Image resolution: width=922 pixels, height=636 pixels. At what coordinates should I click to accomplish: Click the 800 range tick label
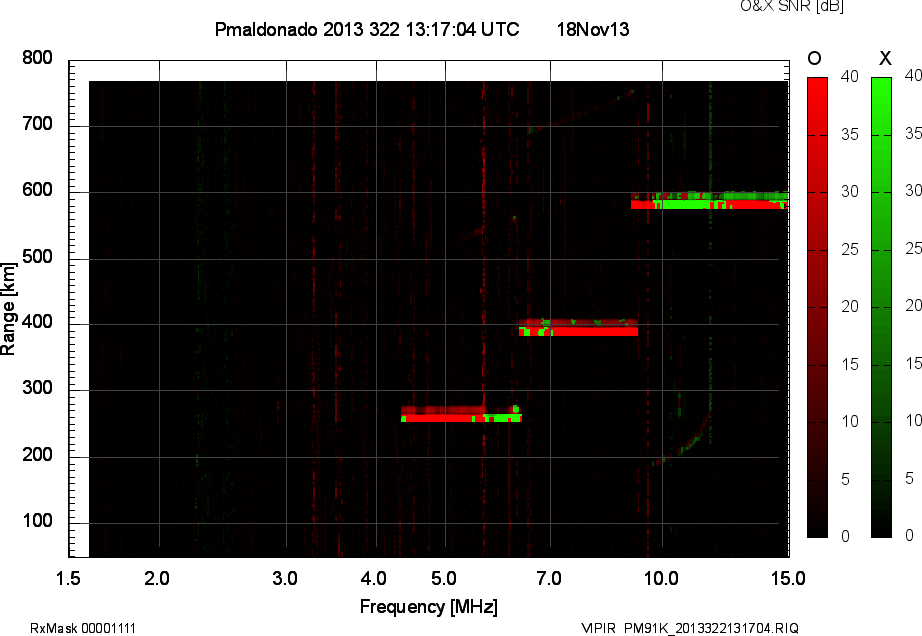tap(37, 58)
